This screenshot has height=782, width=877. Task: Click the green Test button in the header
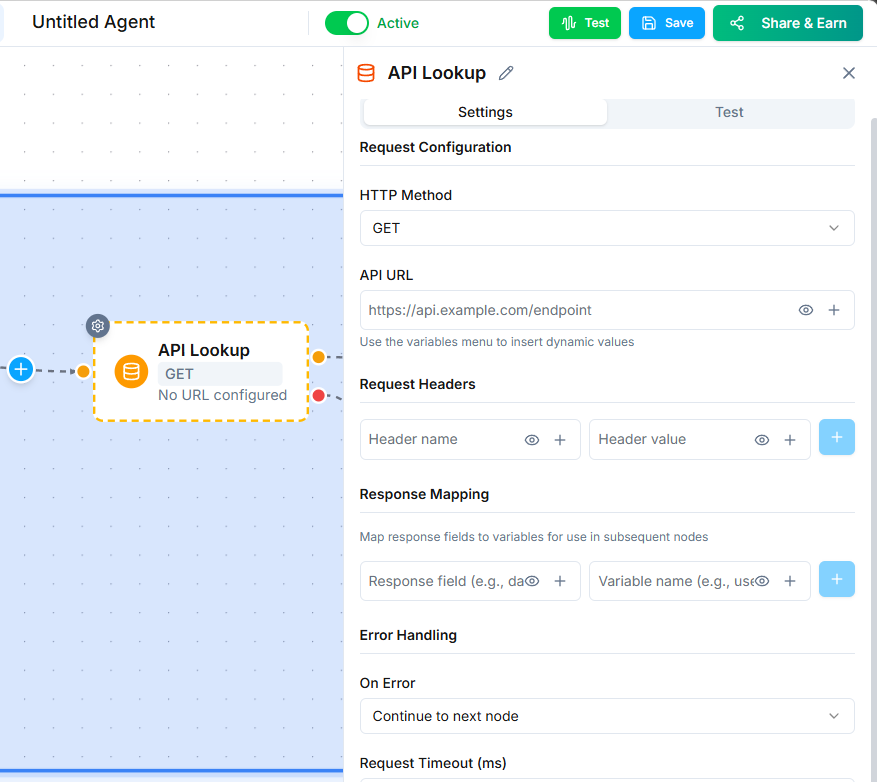(x=584, y=23)
